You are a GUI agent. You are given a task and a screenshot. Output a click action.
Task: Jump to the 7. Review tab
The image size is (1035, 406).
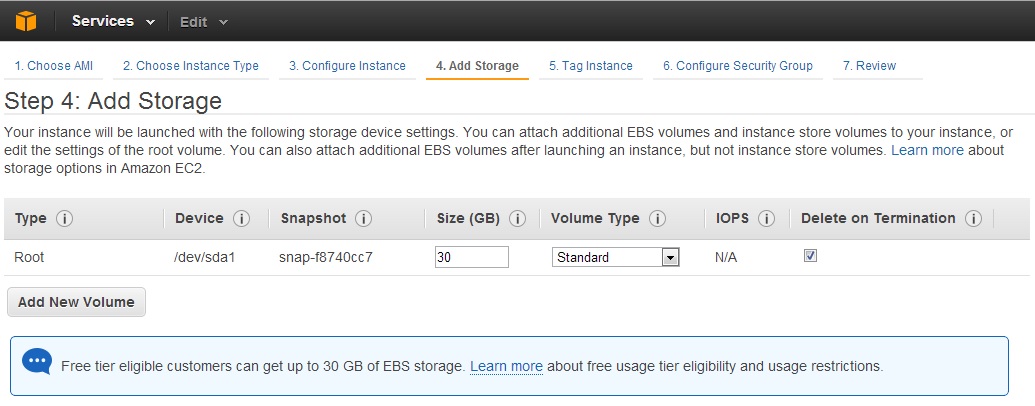point(869,66)
